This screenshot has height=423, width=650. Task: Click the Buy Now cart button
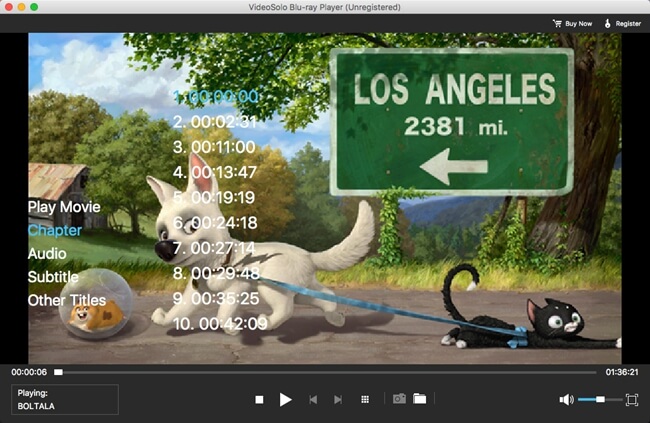[572, 24]
